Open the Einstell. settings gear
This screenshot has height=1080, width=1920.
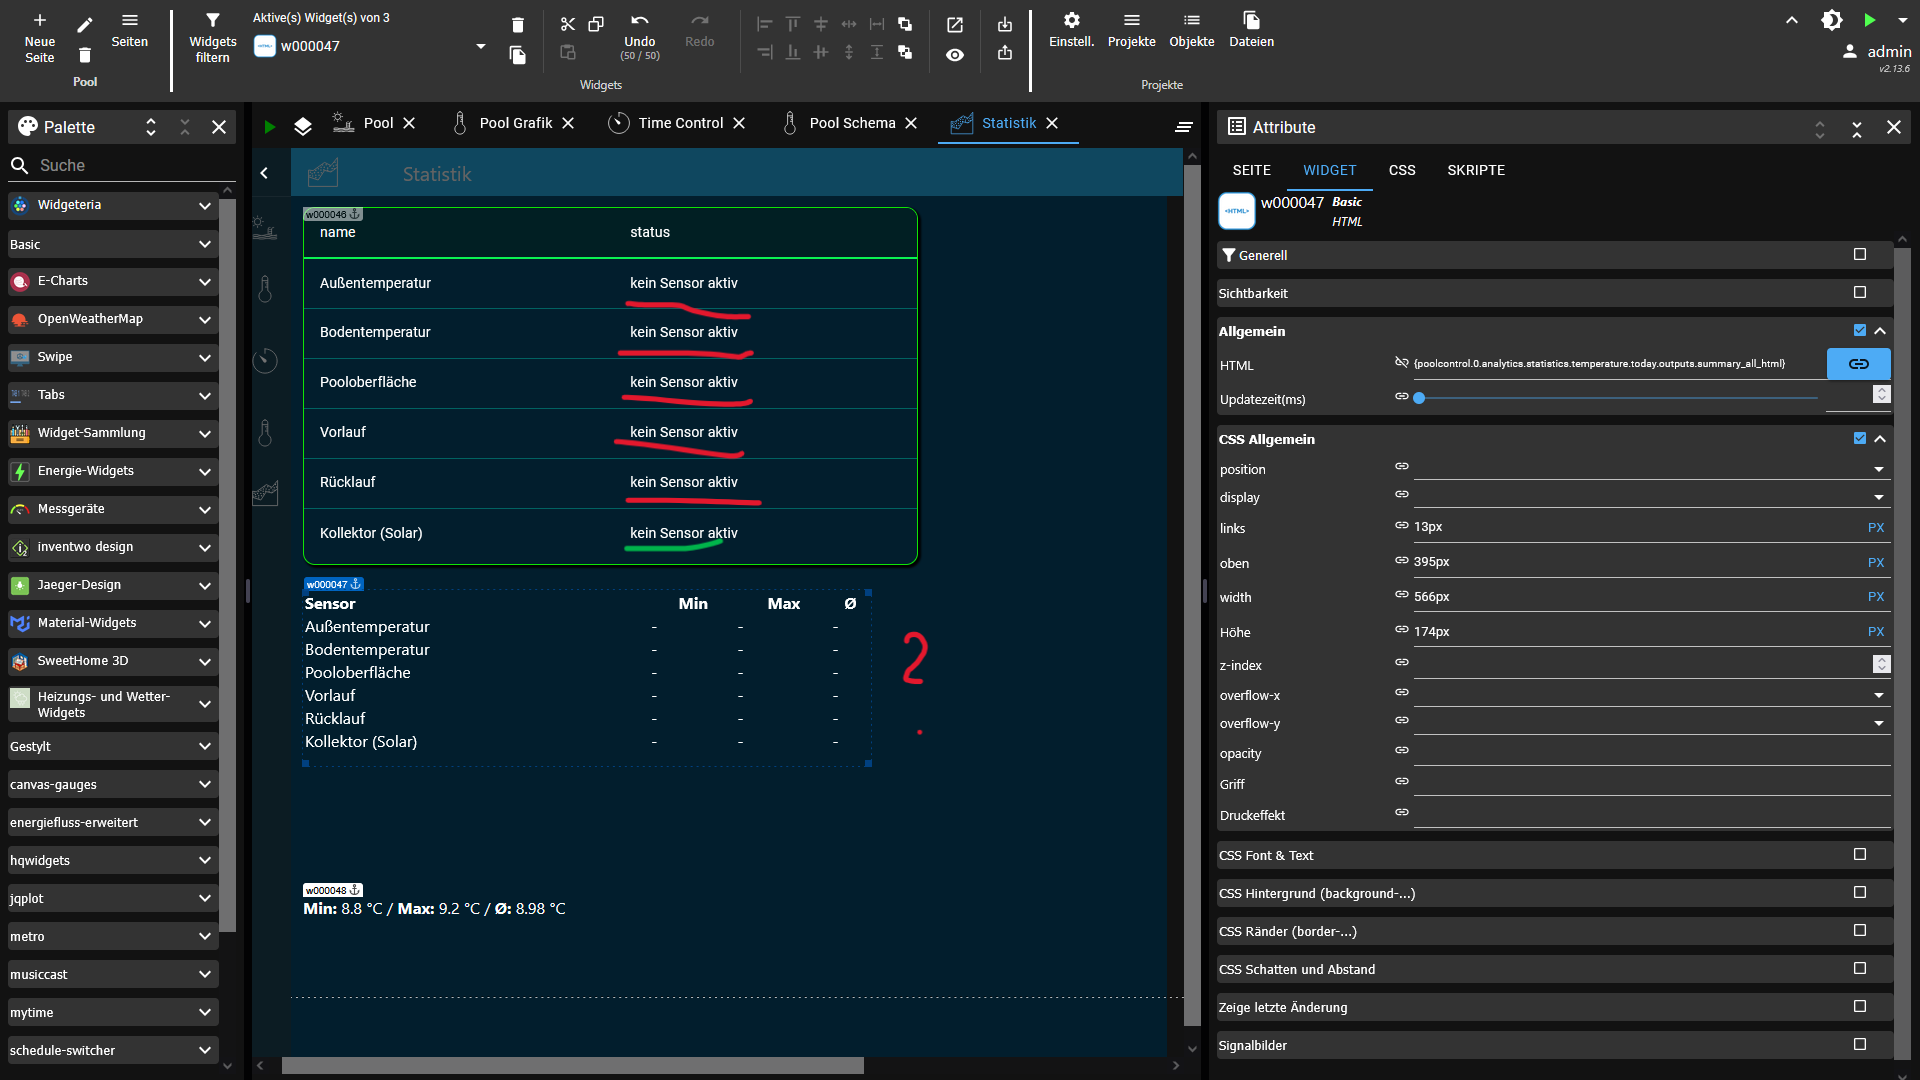(1071, 21)
